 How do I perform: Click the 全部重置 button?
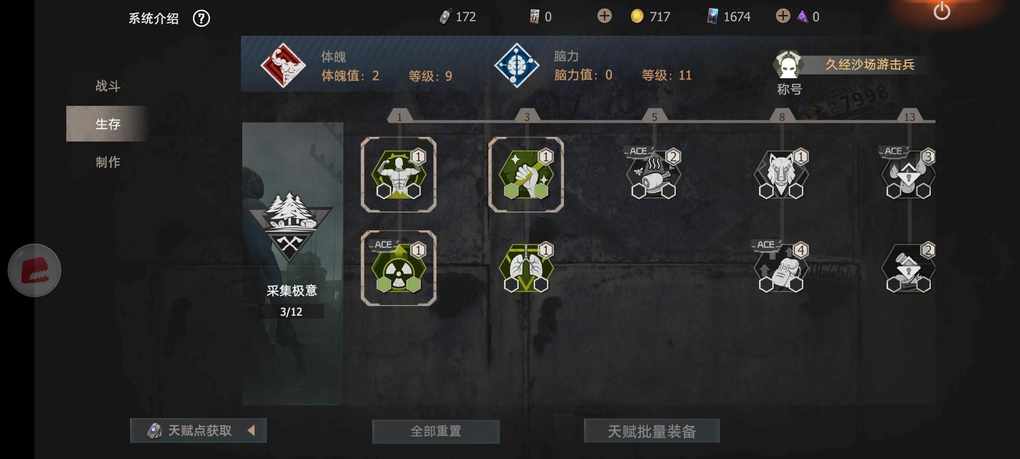point(436,431)
